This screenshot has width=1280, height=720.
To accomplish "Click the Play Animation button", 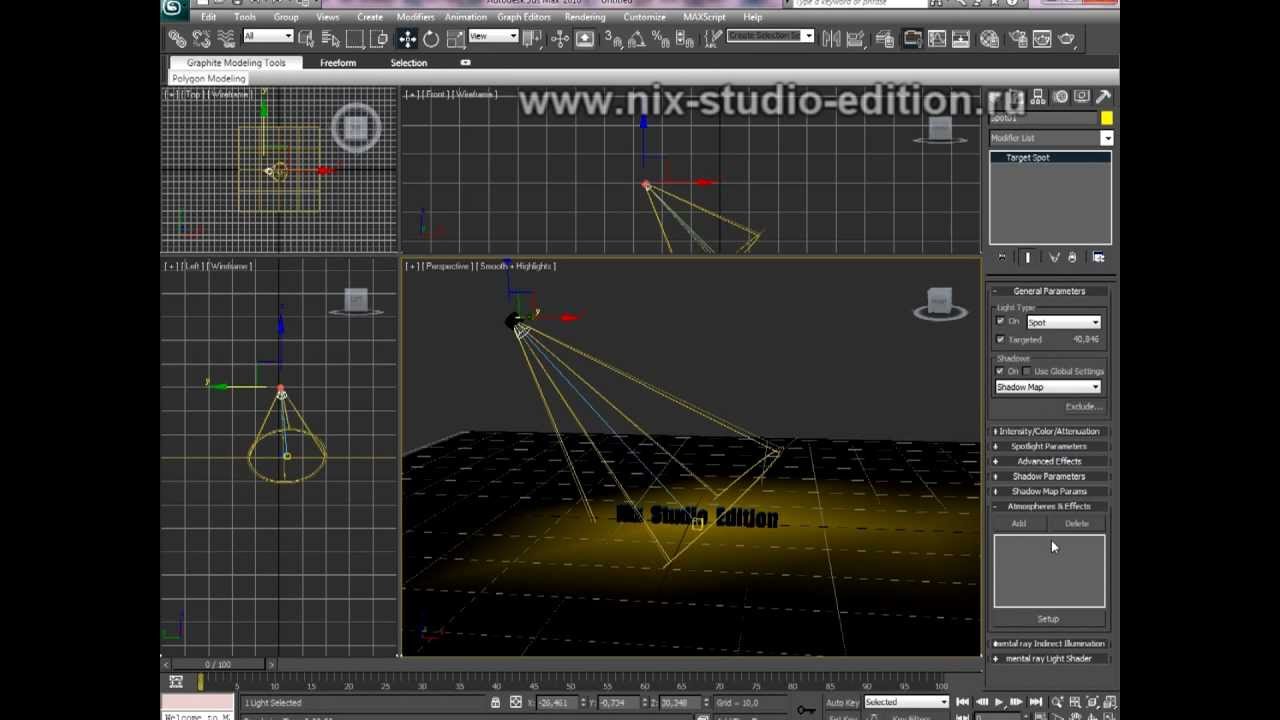I will (x=998, y=703).
